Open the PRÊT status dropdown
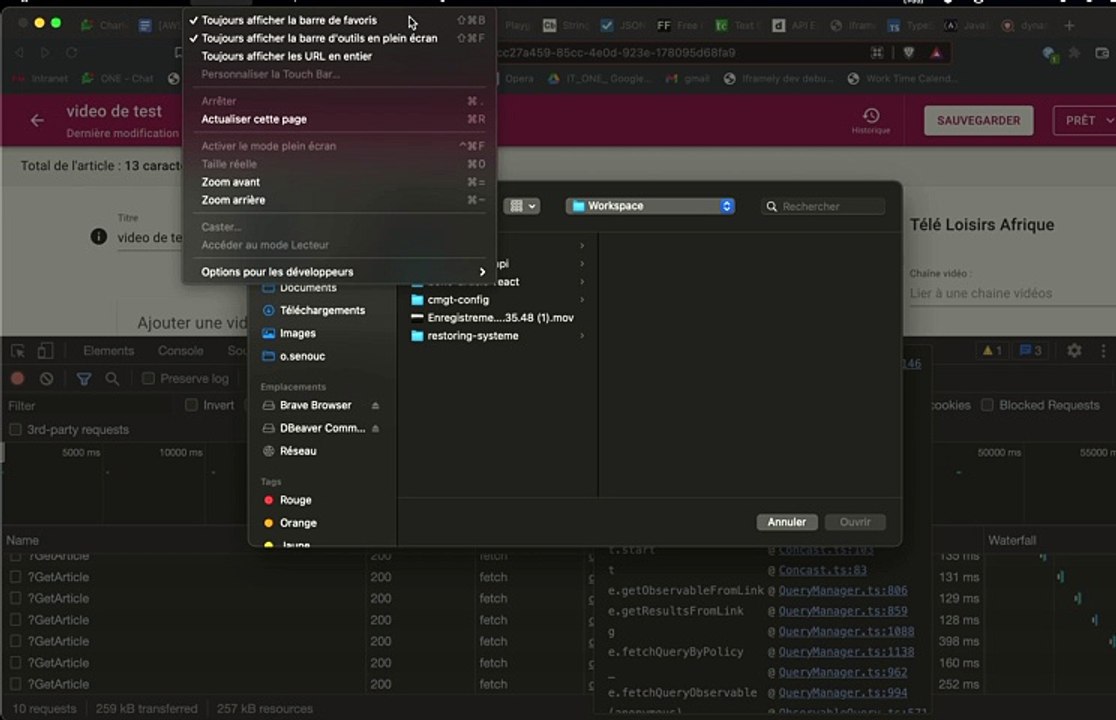Viewport: 1116px width, 720px height. coord(1087,120)
